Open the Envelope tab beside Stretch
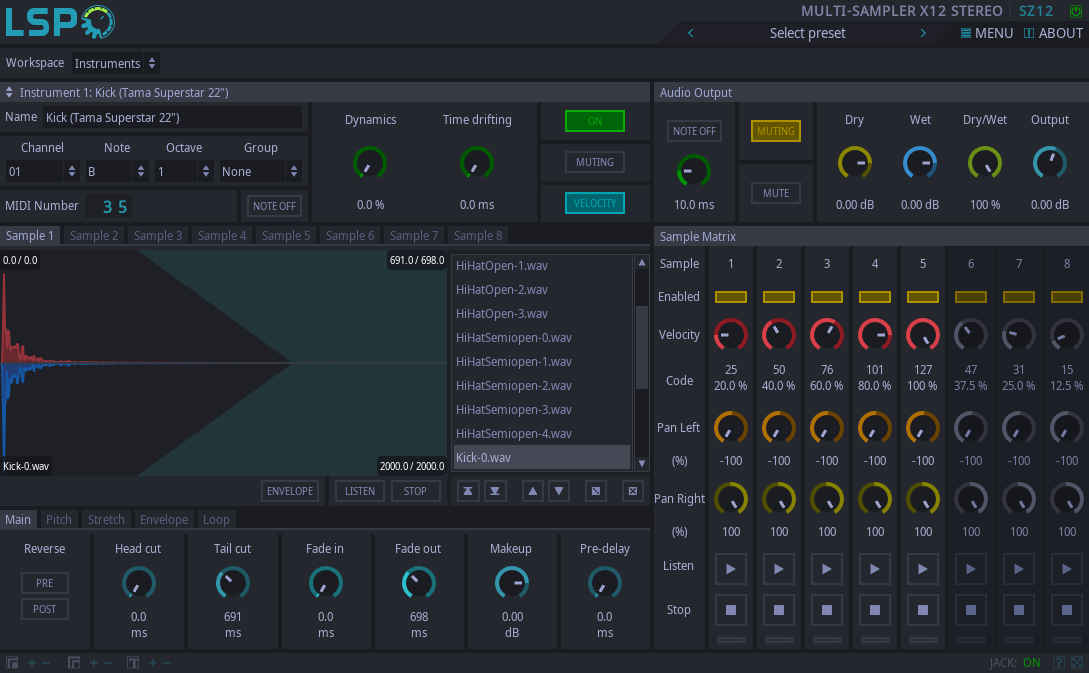Viewport: 1089px width, 673px height. point(164,520)
